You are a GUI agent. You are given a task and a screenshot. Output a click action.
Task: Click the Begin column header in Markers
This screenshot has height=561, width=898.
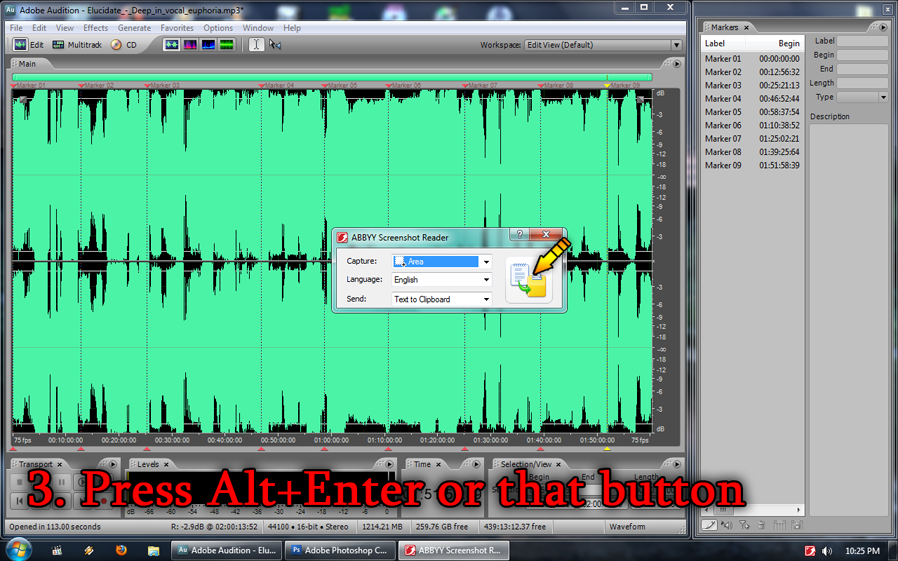coord(788,44)
